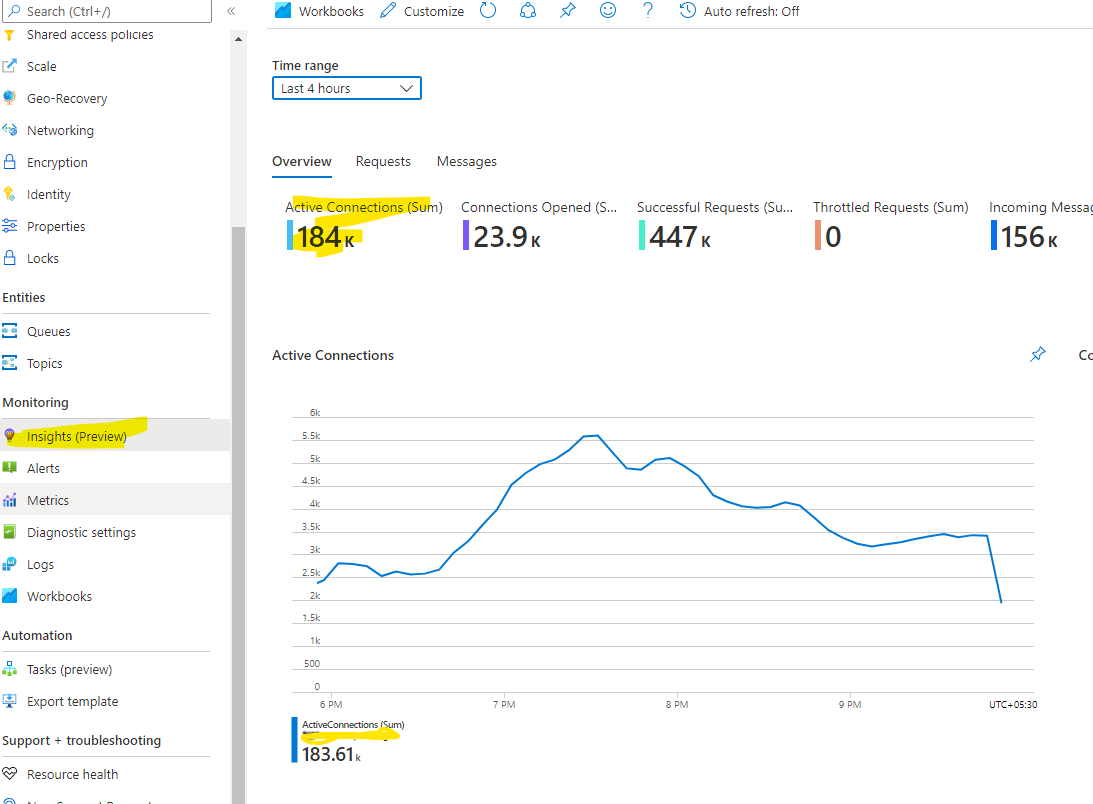
Task: Open the Time range dropdown
Action: click(x=346, y=88)
